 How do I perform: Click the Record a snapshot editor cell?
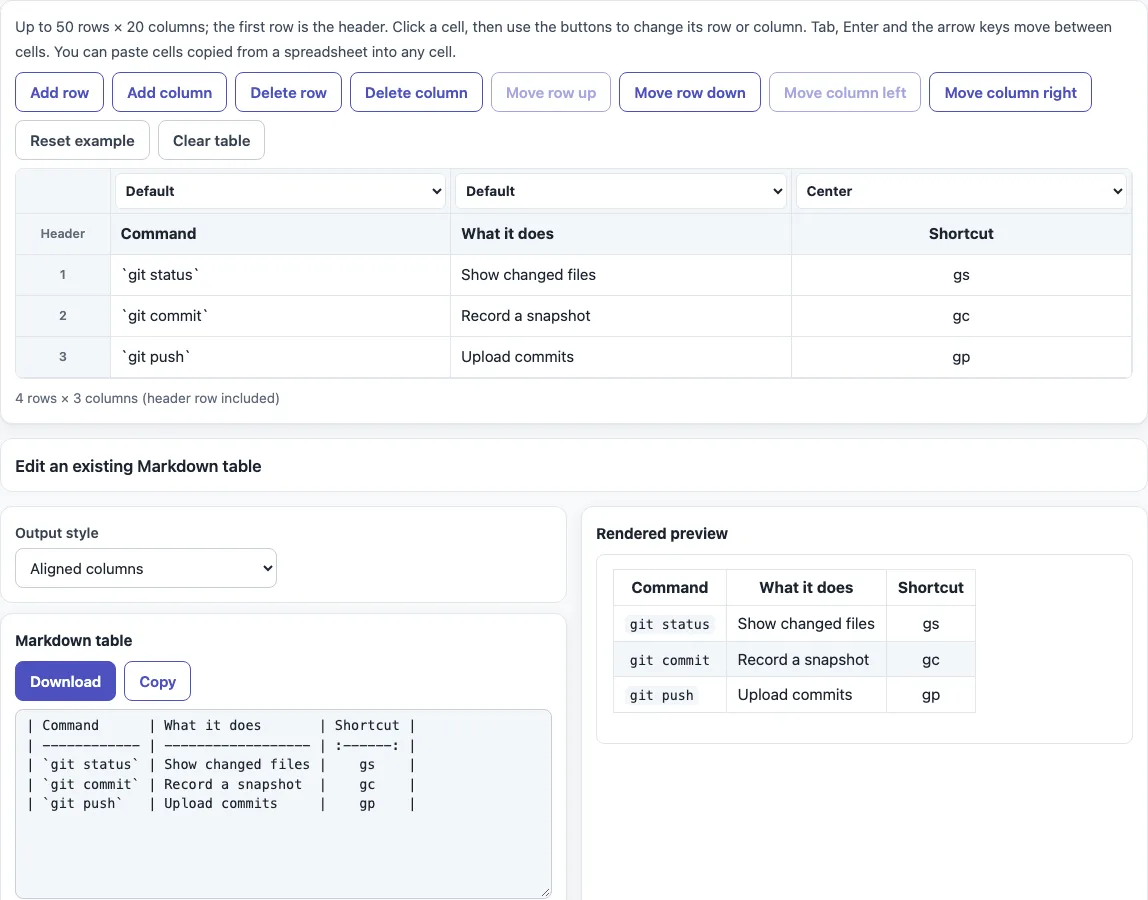click(621, 316)
